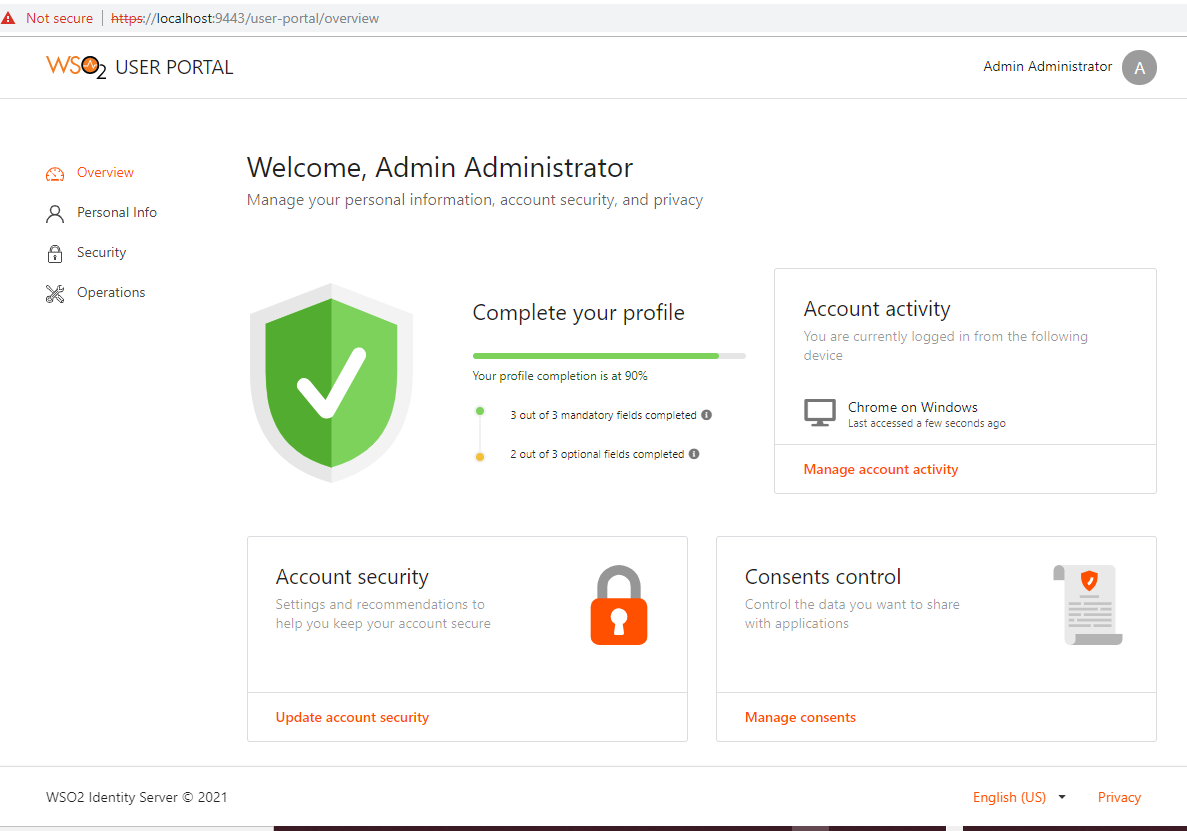This screenshot has width=1187, height=831.
Task: Click the Personal Info person icon
Action: tap(55, 213)
